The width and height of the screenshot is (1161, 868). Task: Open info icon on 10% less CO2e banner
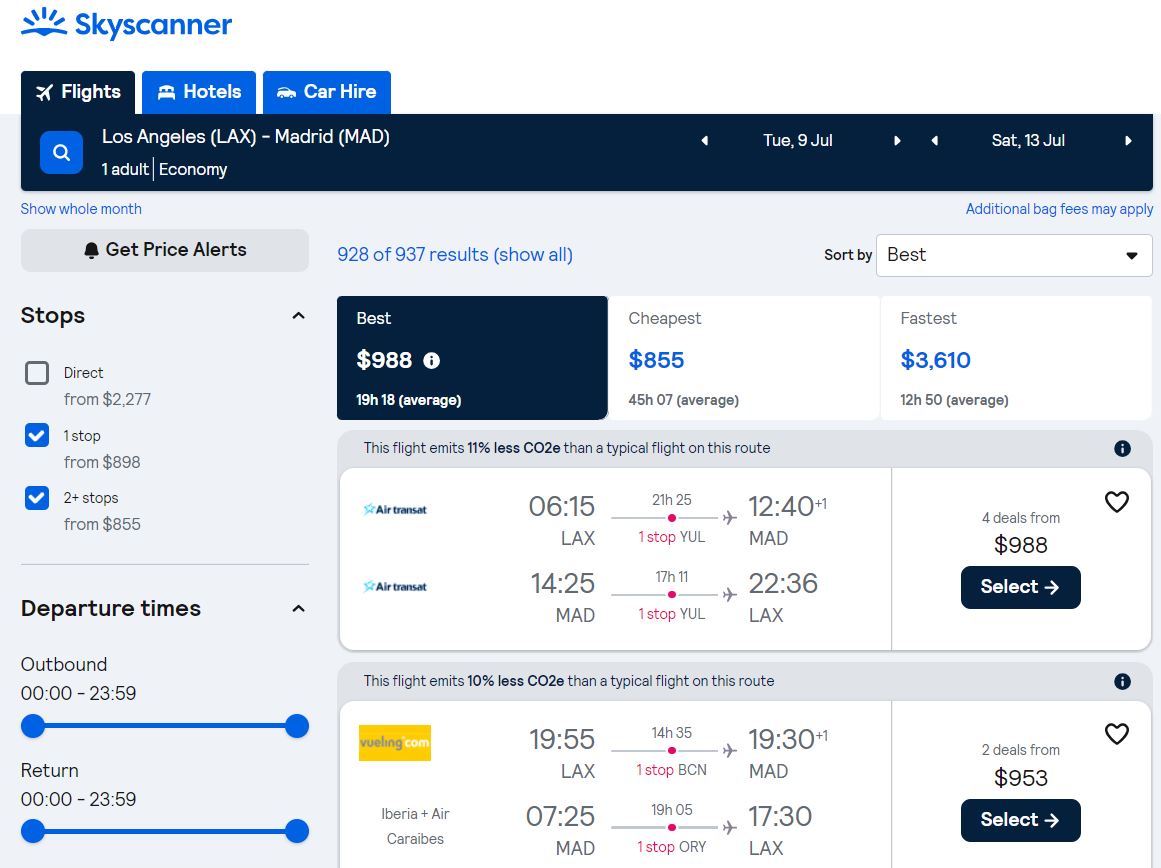pos(1122,681)
